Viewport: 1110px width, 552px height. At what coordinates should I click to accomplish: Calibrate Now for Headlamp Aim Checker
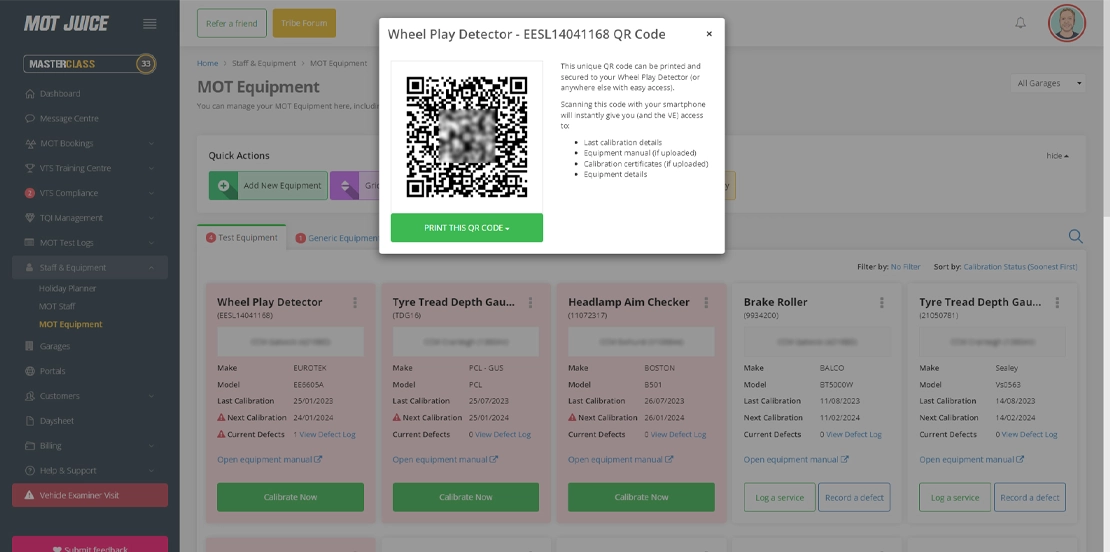click(x=641, y=497)
